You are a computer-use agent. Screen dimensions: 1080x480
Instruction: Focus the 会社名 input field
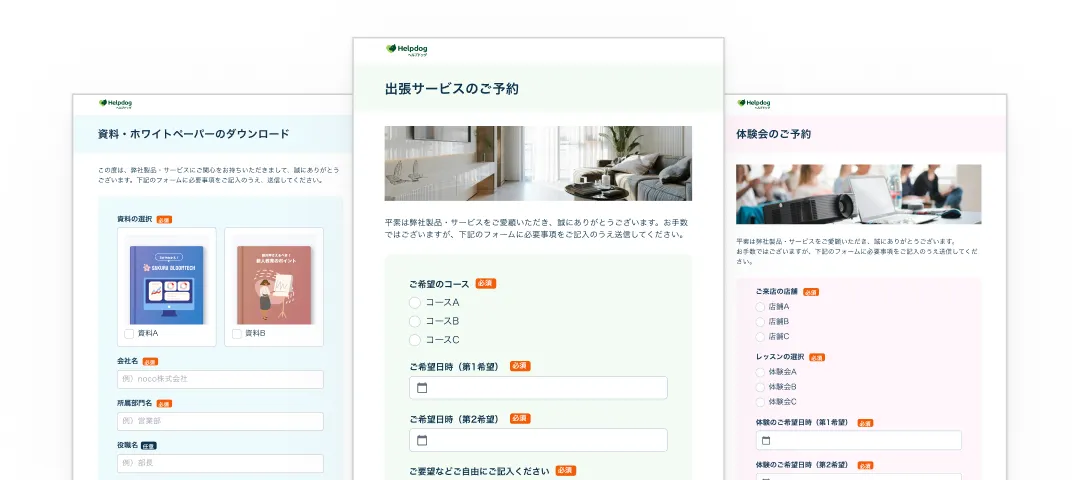coord(220,379)
